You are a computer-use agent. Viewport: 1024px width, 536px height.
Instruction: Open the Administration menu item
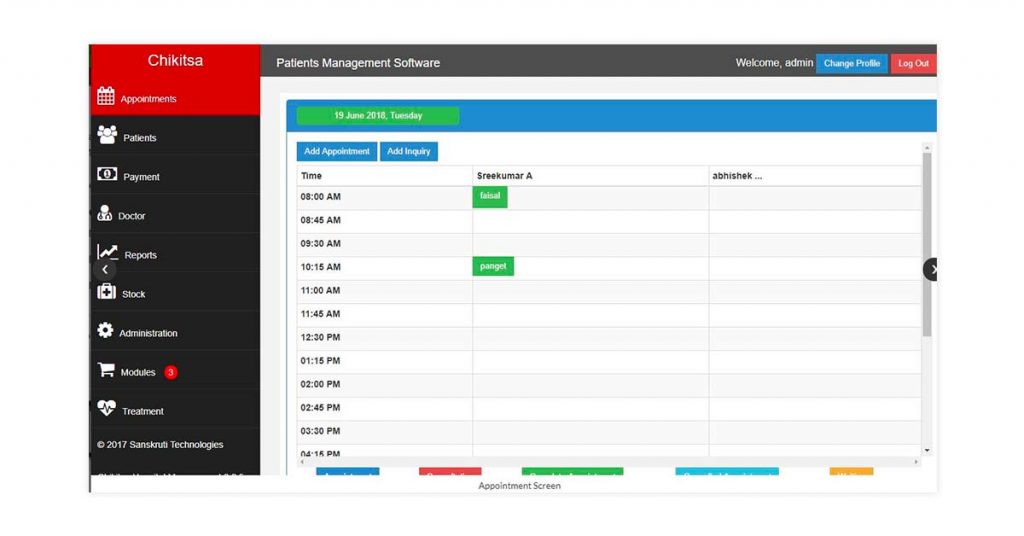[x=148, y=333]
